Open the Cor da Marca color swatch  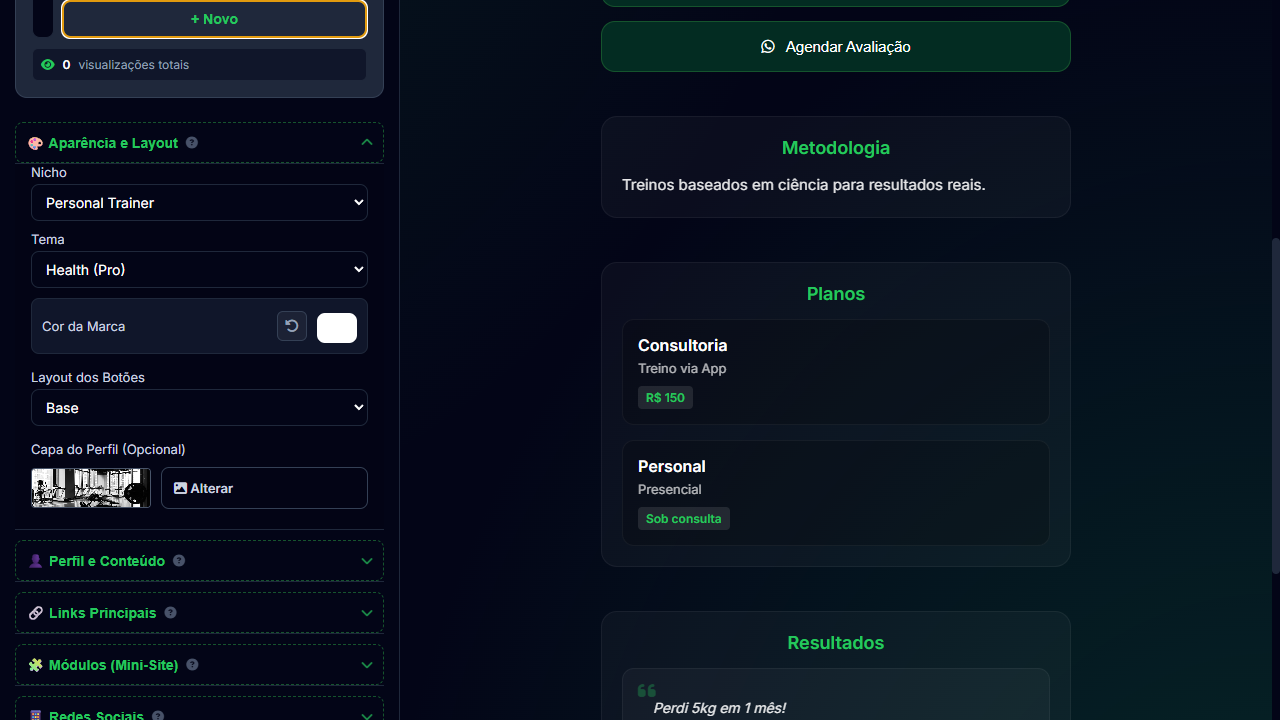337,327
